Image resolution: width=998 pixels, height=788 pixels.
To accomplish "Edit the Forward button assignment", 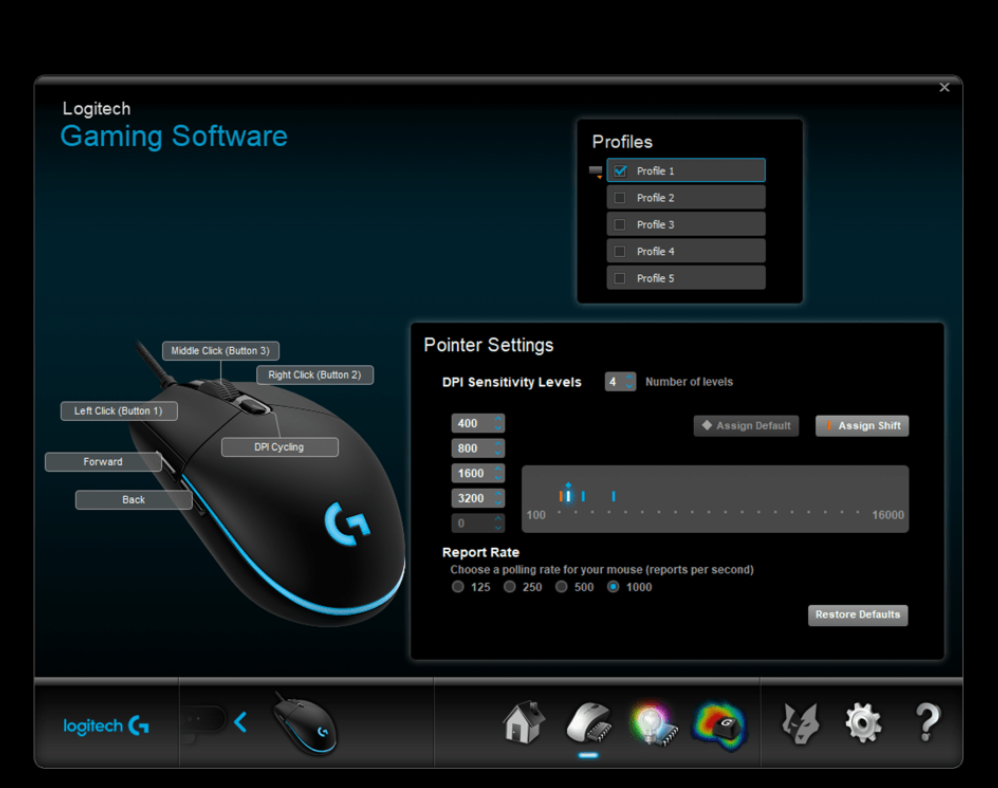I will pyautogui.click(x=103, y=461).
